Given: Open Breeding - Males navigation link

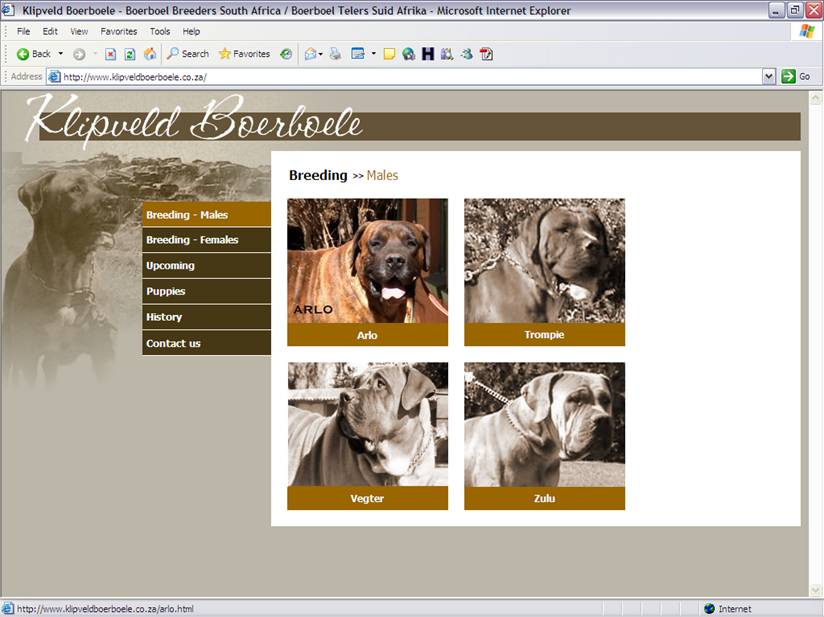Looking at the screenshot, I should pos(206,214).
